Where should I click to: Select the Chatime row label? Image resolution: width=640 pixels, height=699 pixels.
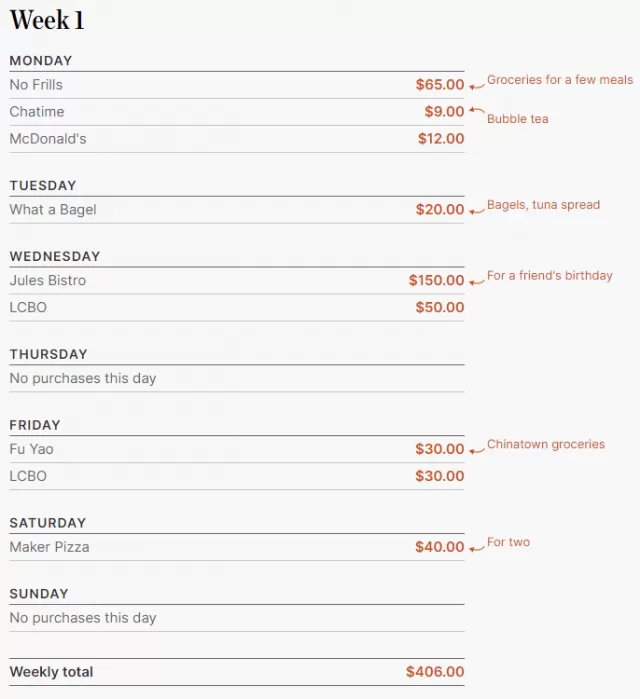37,111
